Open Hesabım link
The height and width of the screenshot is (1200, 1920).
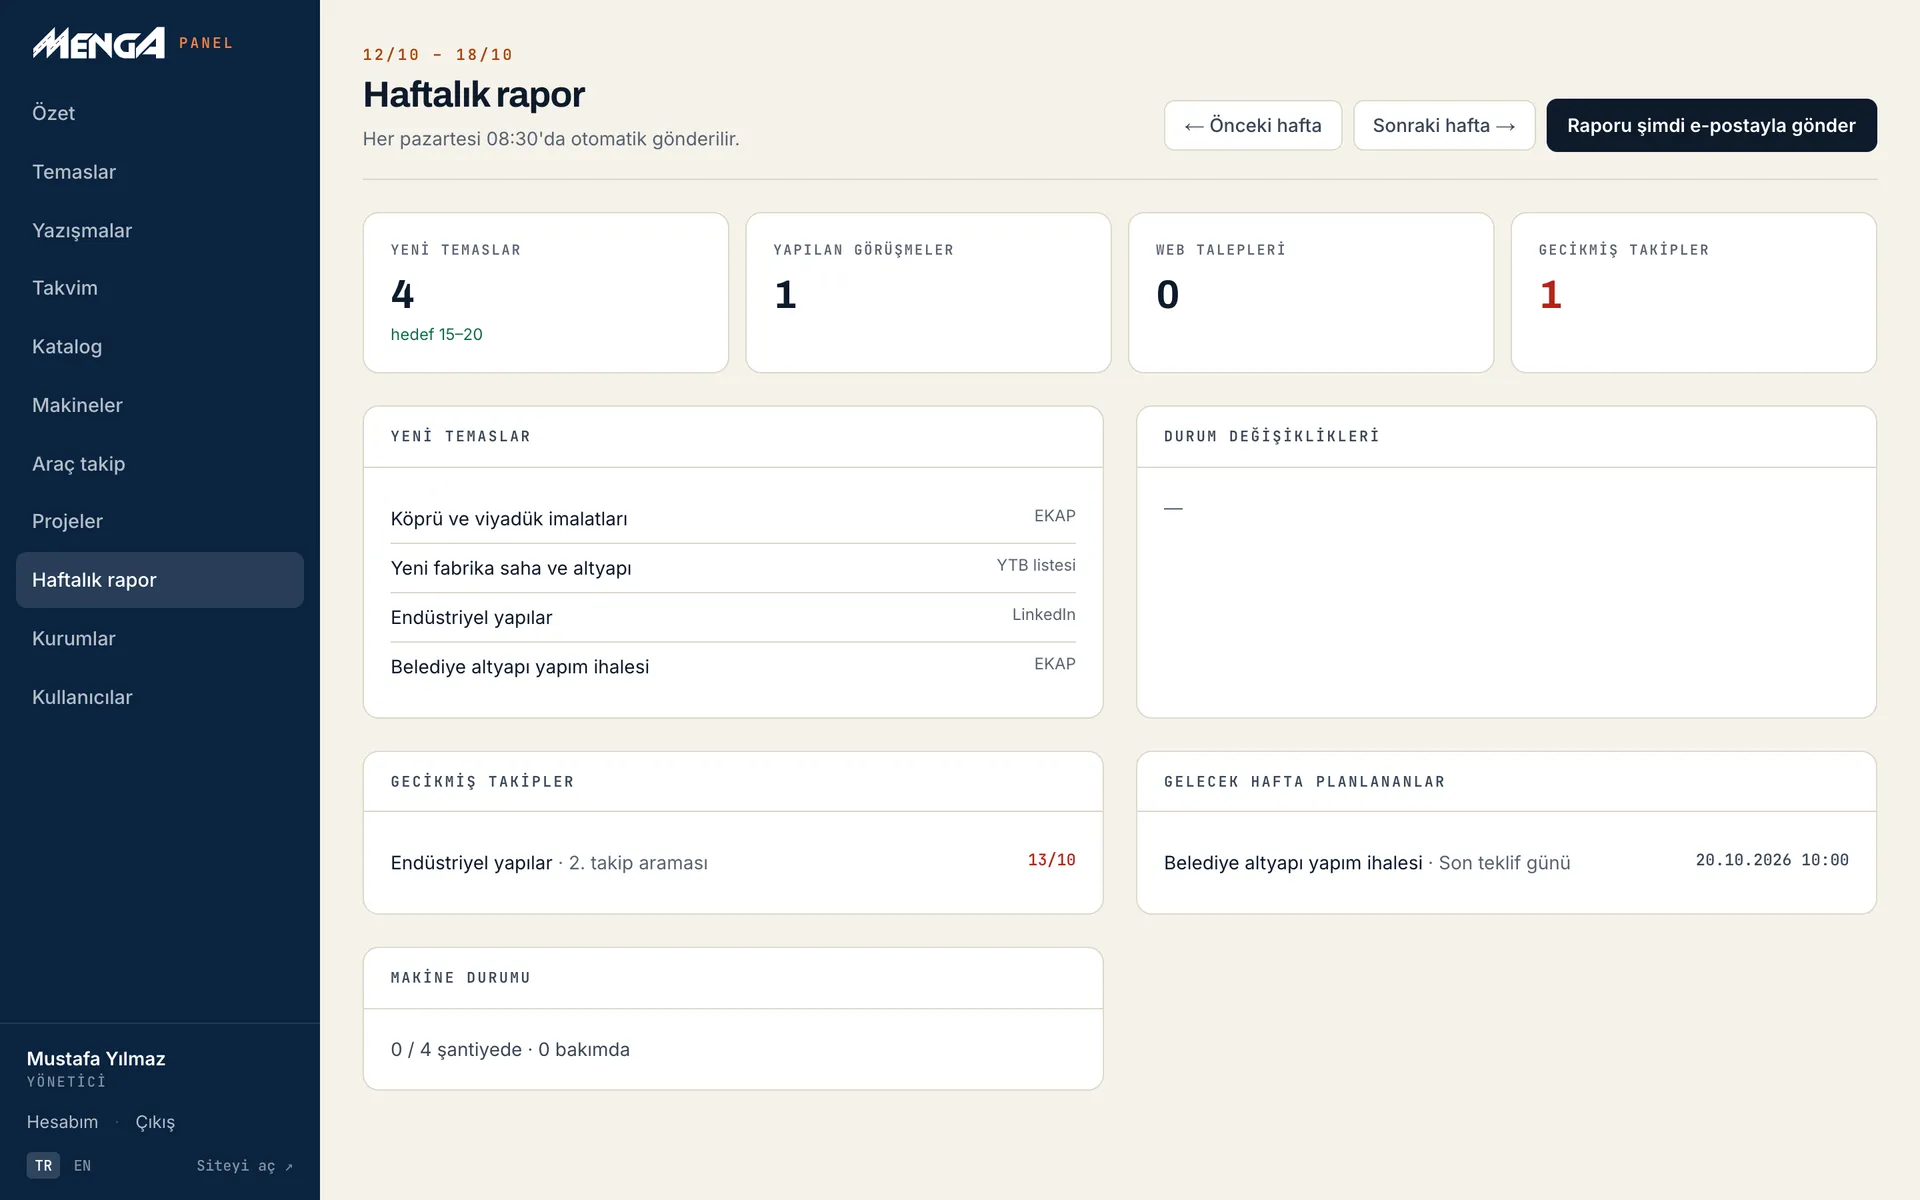(62, 1122)
